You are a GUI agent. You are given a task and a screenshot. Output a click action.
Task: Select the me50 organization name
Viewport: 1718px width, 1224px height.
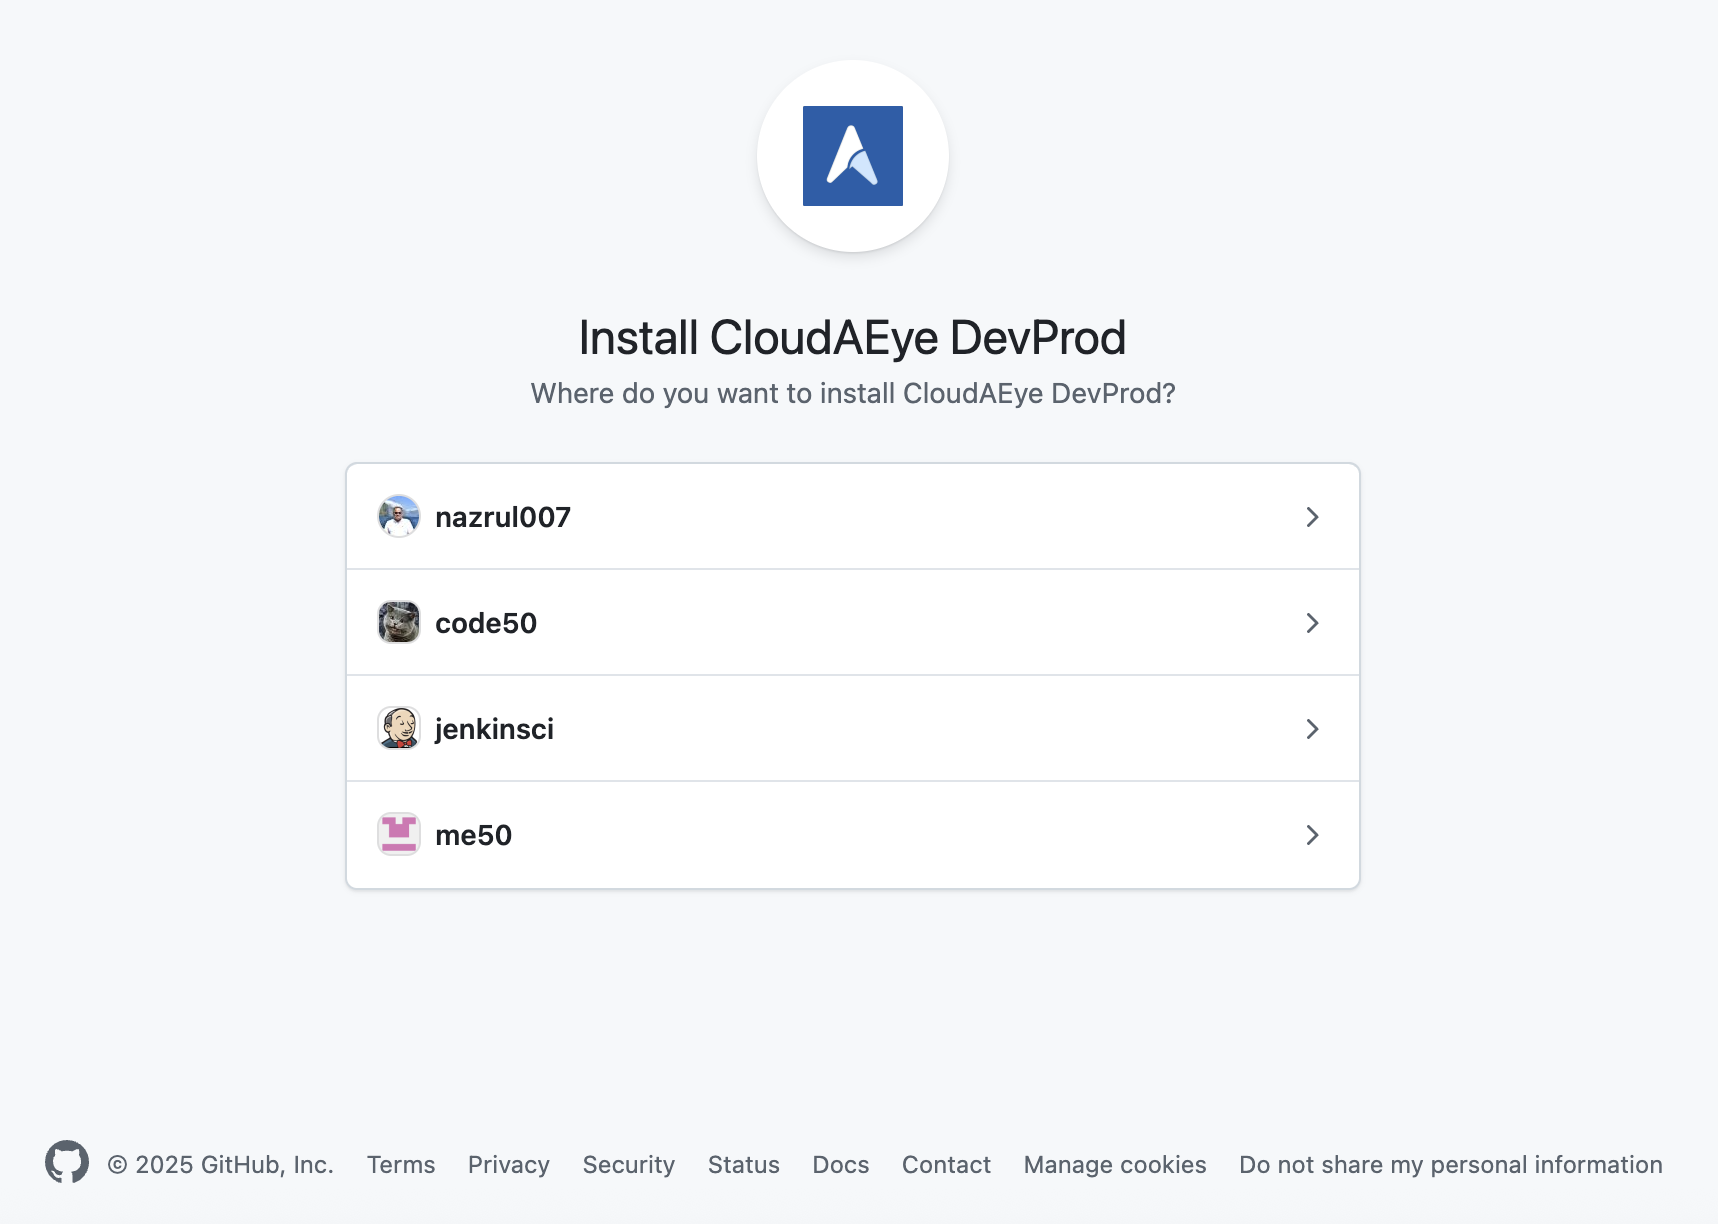473,835
